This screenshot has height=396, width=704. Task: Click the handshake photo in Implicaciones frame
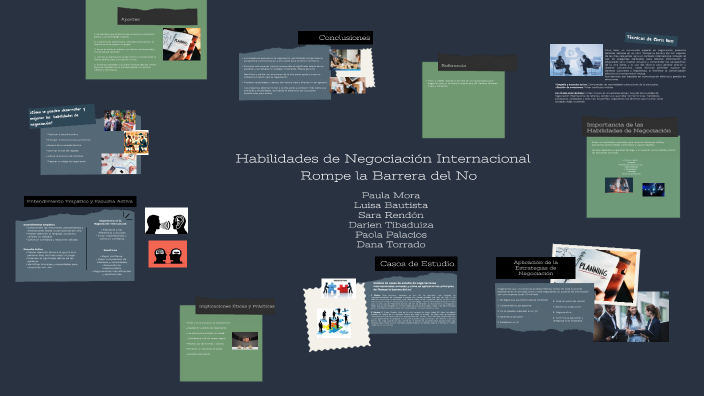245,341
